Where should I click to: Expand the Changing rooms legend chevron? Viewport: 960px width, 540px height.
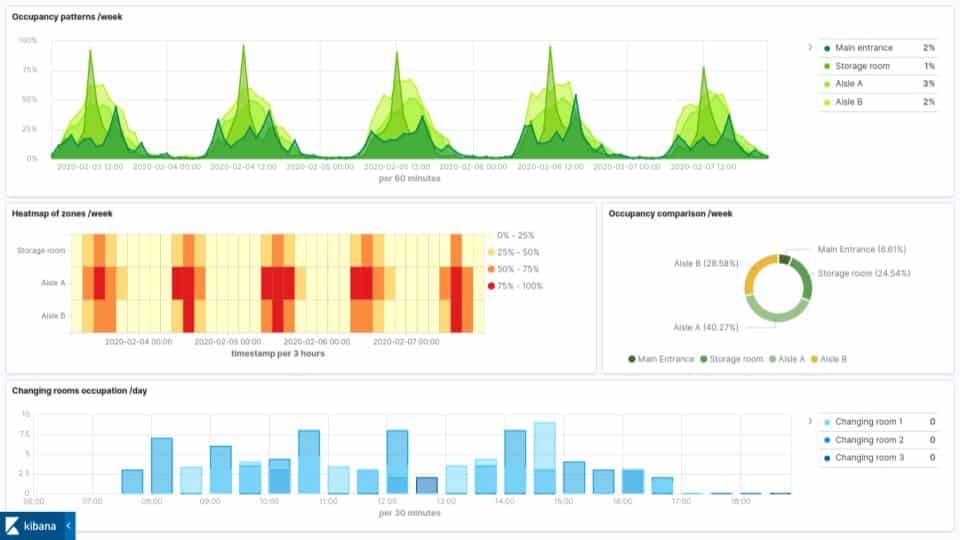point(810,421)
